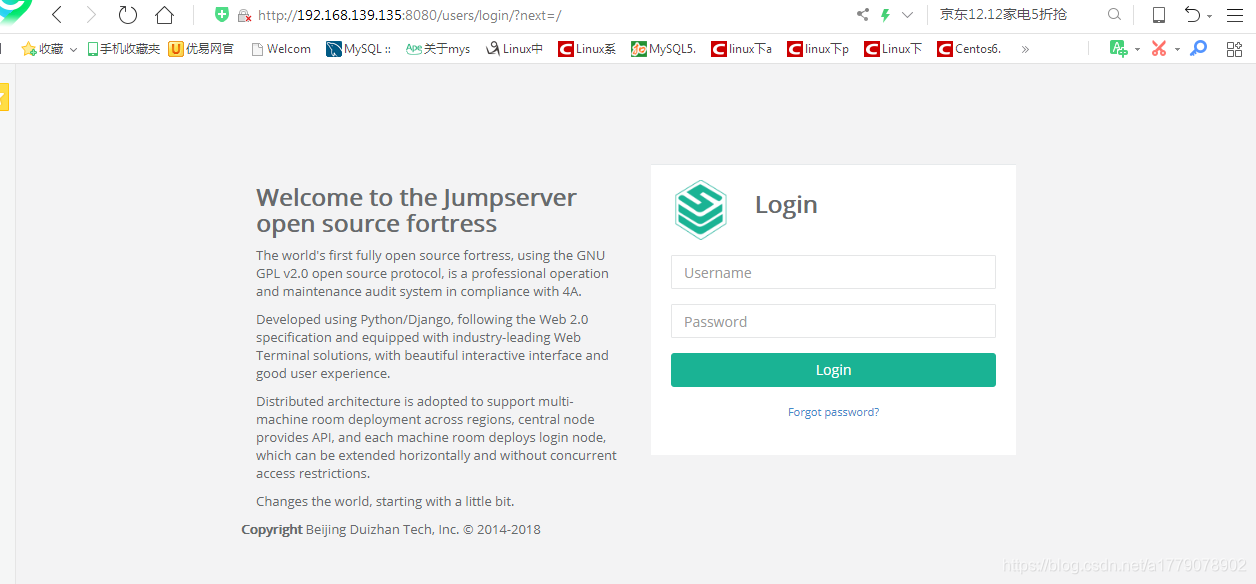Open the linux下a bookmark

point(742,49)
